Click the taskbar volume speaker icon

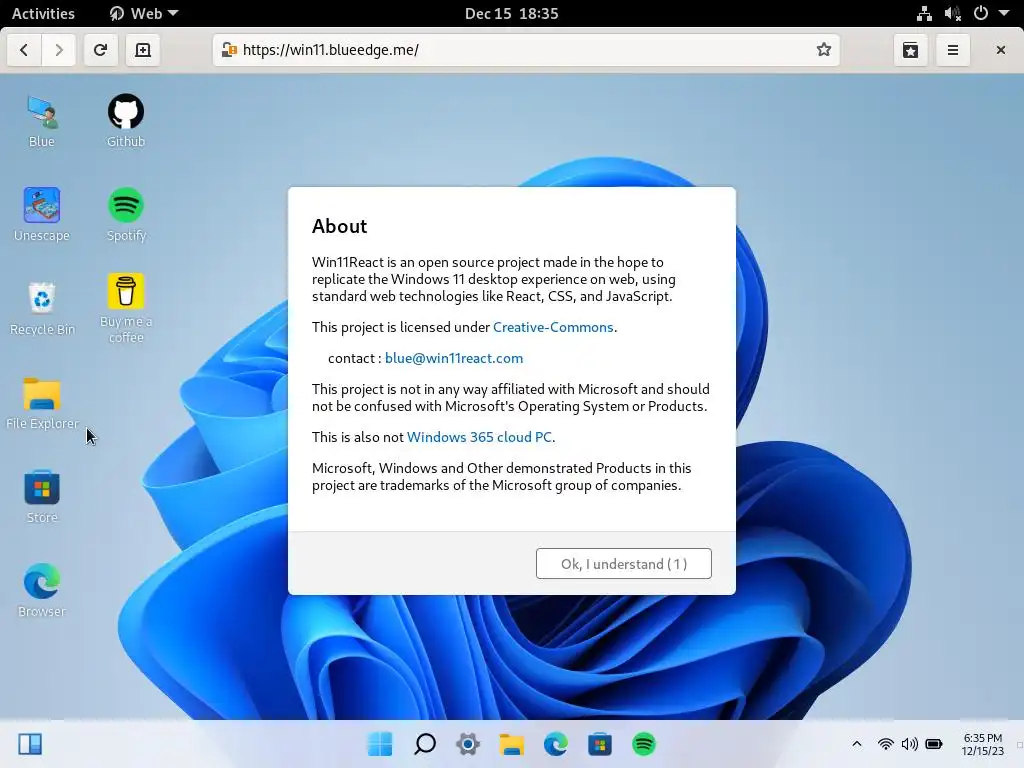(909, 744)
